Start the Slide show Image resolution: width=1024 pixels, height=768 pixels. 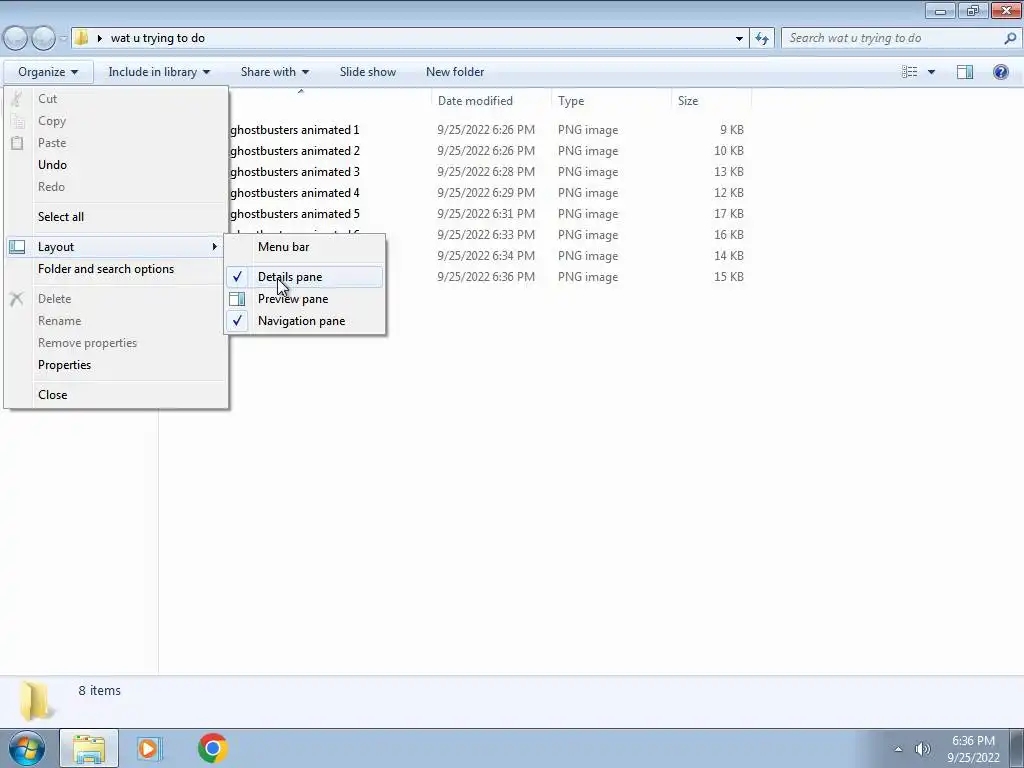point(368,72)
